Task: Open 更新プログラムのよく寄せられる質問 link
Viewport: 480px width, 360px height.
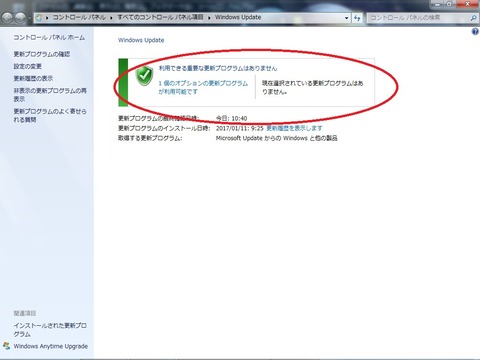Action: (x=50, y=115)
